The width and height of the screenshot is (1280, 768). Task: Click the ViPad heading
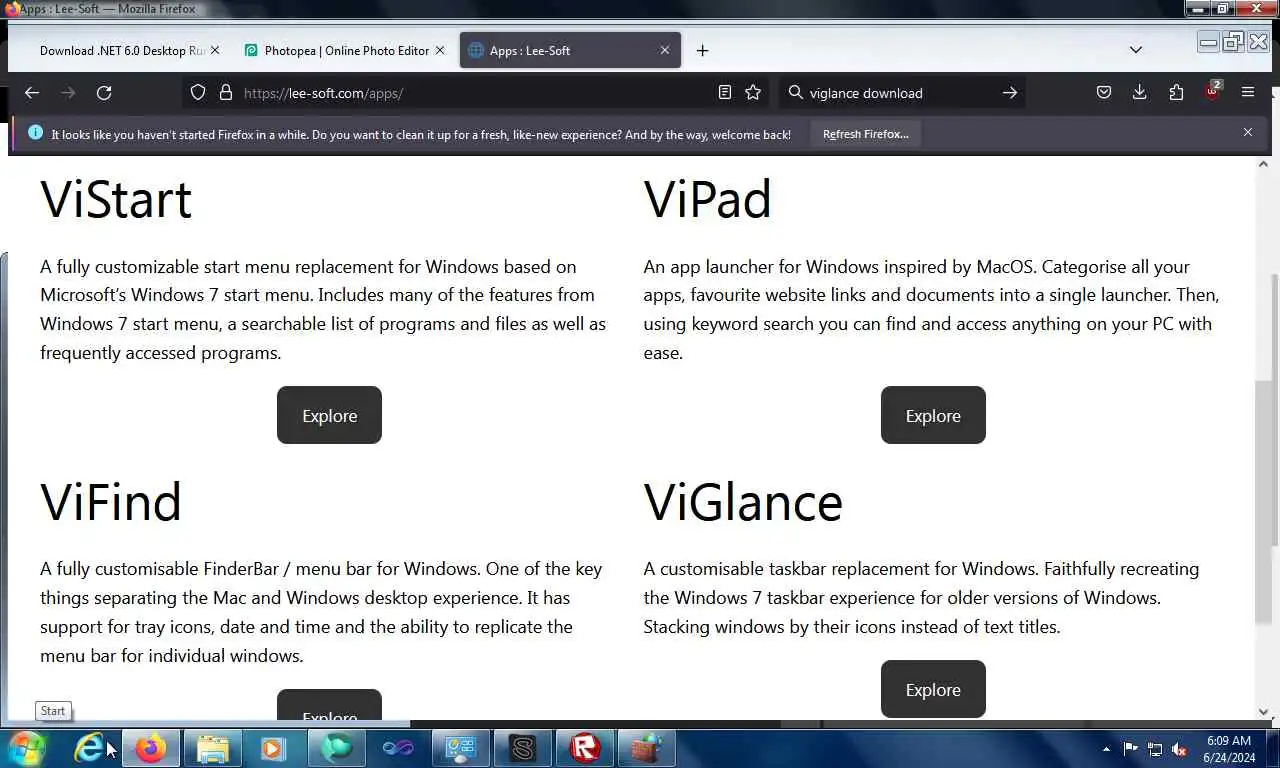pos(708,200)
